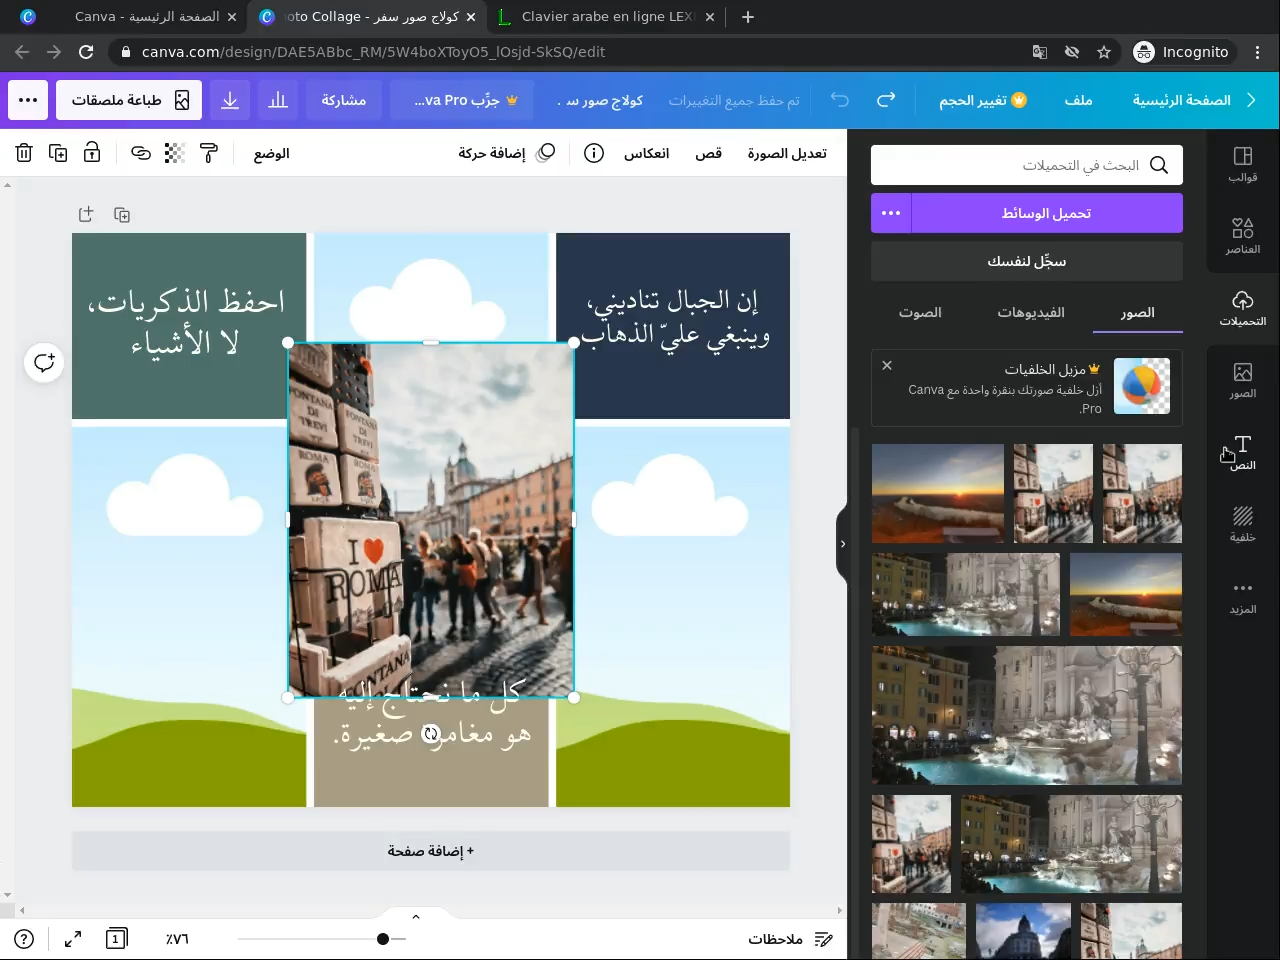Open the File (ملف) menu
The width and height of the screenshot is (1280, 960).
point(1078,100)
